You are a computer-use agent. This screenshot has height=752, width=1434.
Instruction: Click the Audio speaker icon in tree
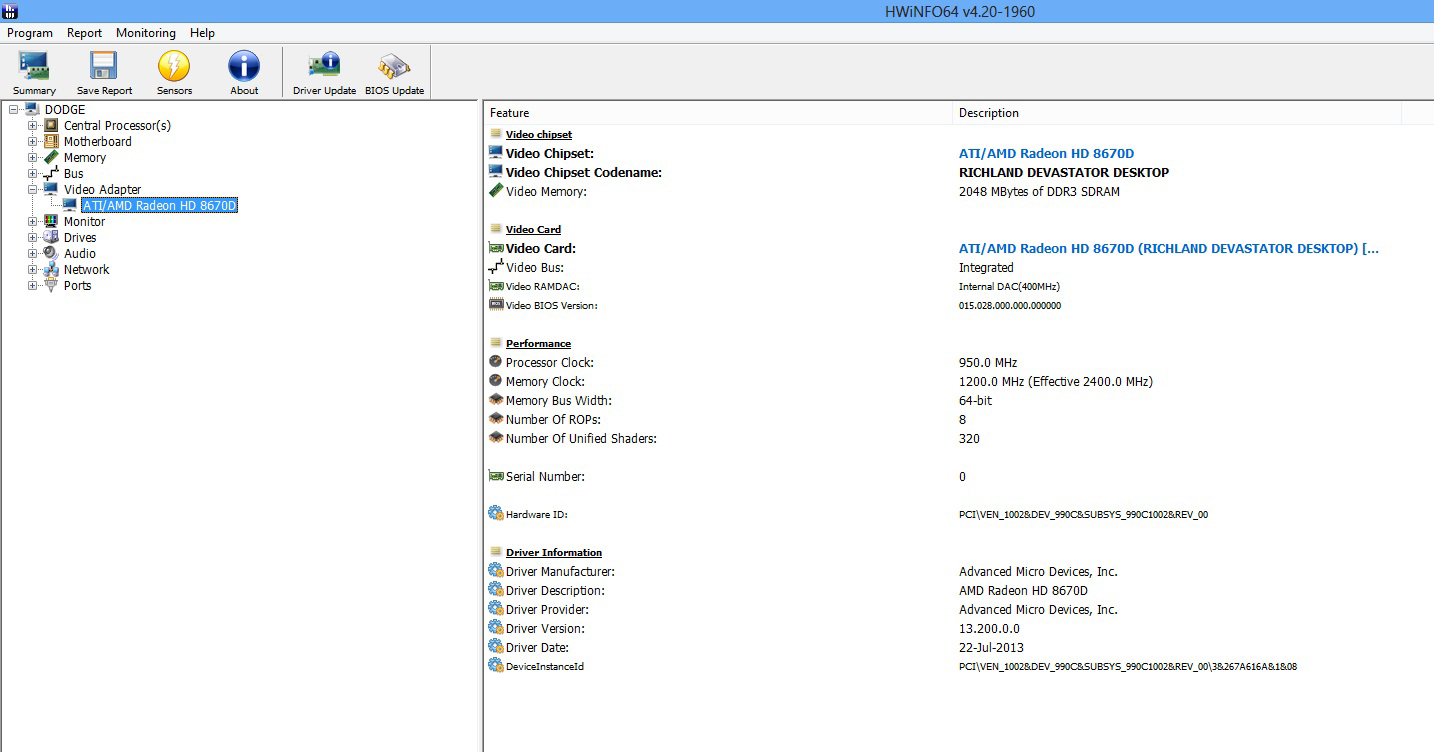click(x=52, y=253)
